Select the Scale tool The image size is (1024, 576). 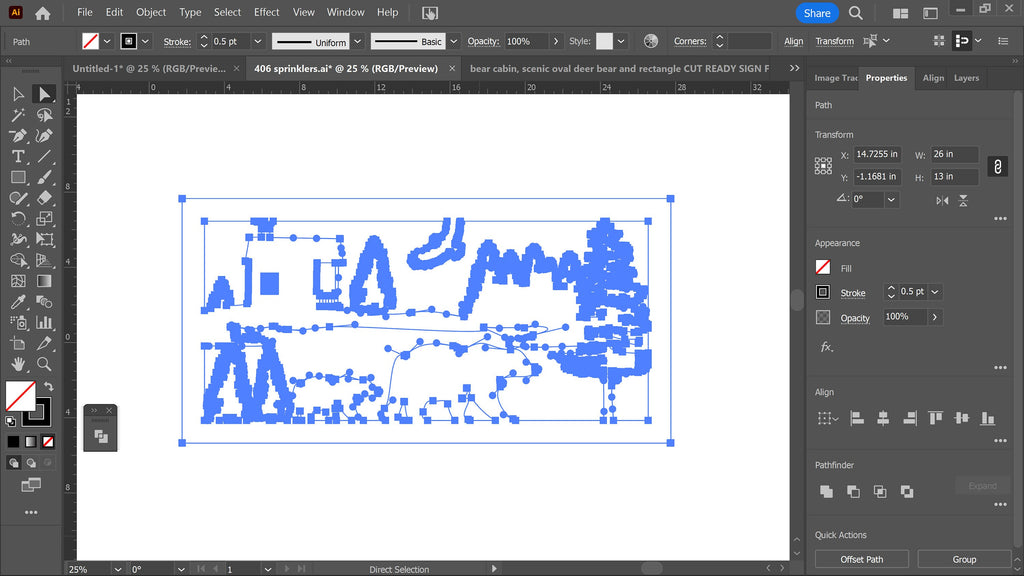click(44, 219)
